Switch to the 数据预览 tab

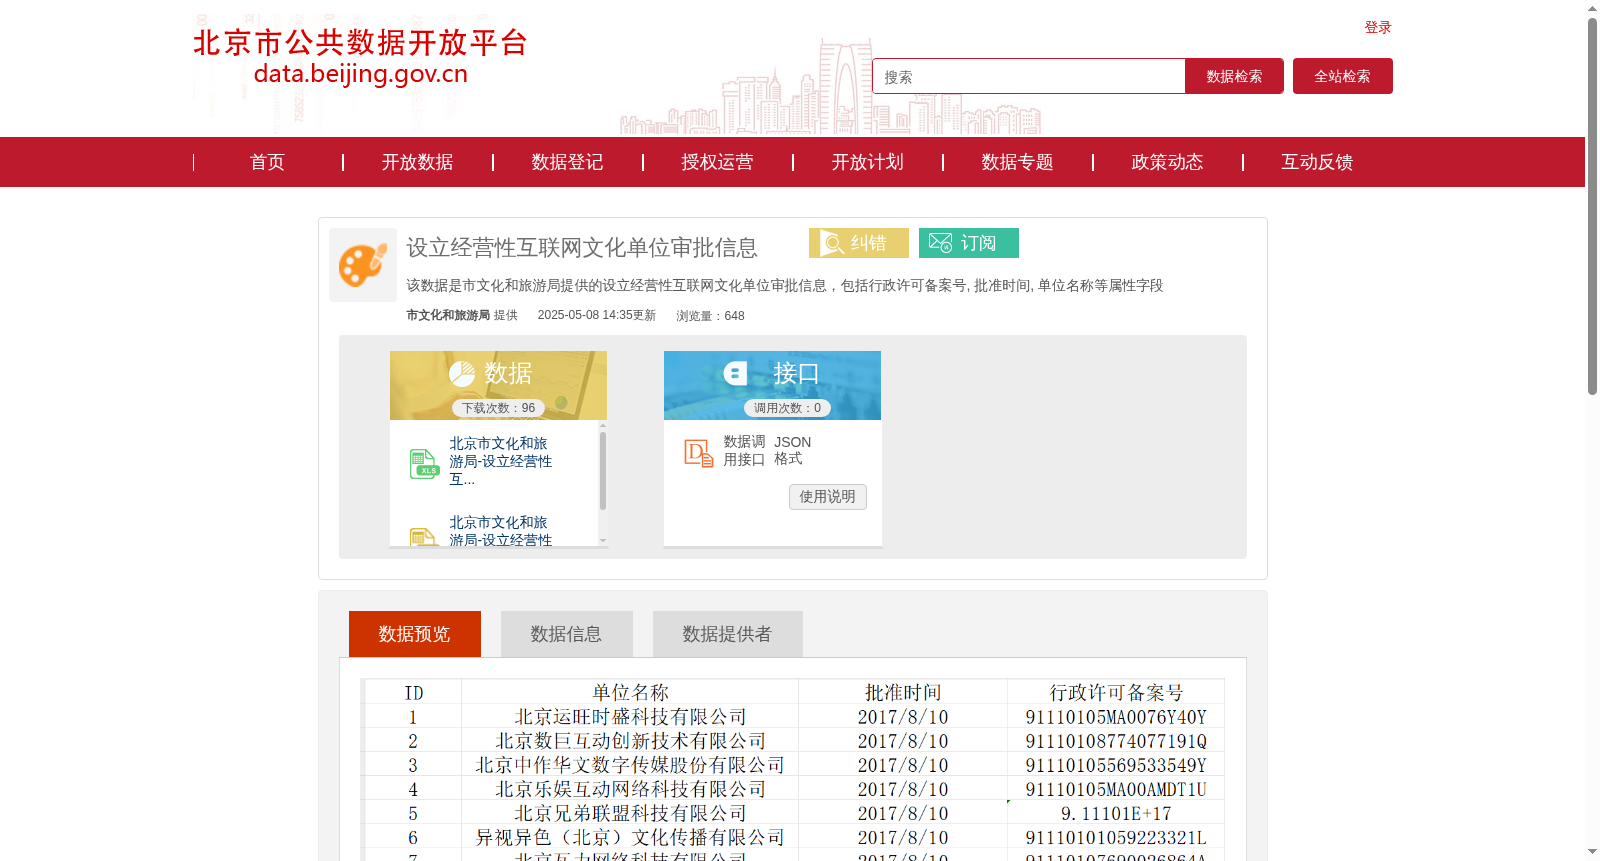(x=415, y=634)
